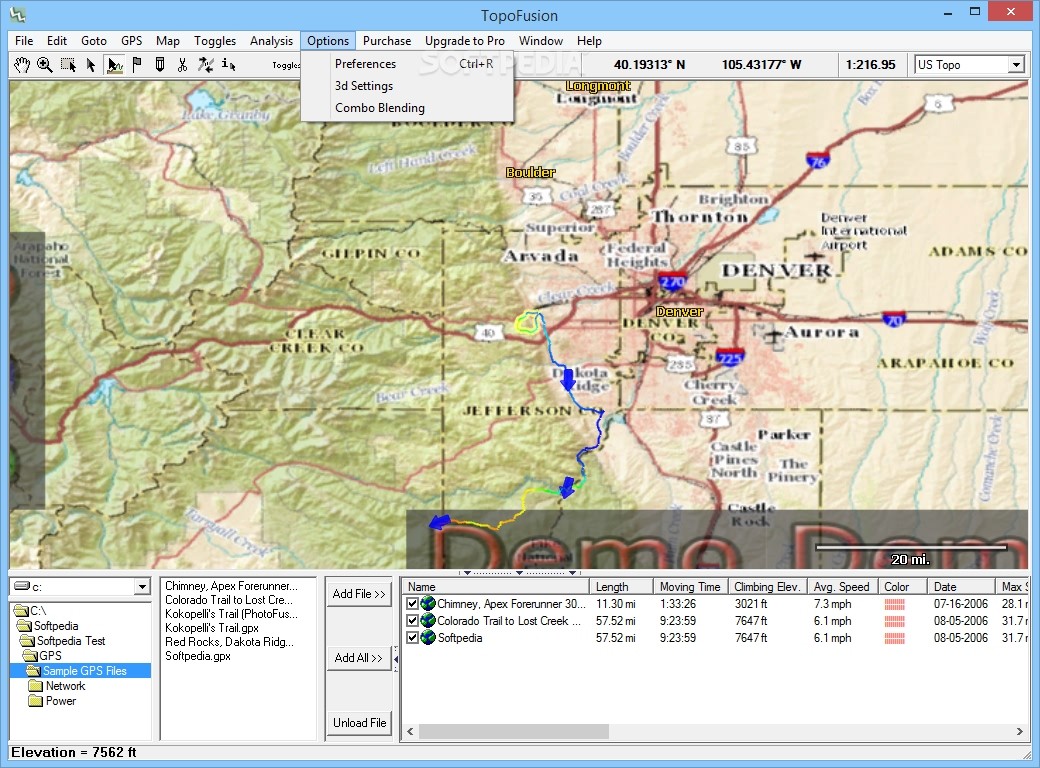Click the track list horizontal scrollbar thumb
The image size is (1040, 768).
tap(513, 731)
